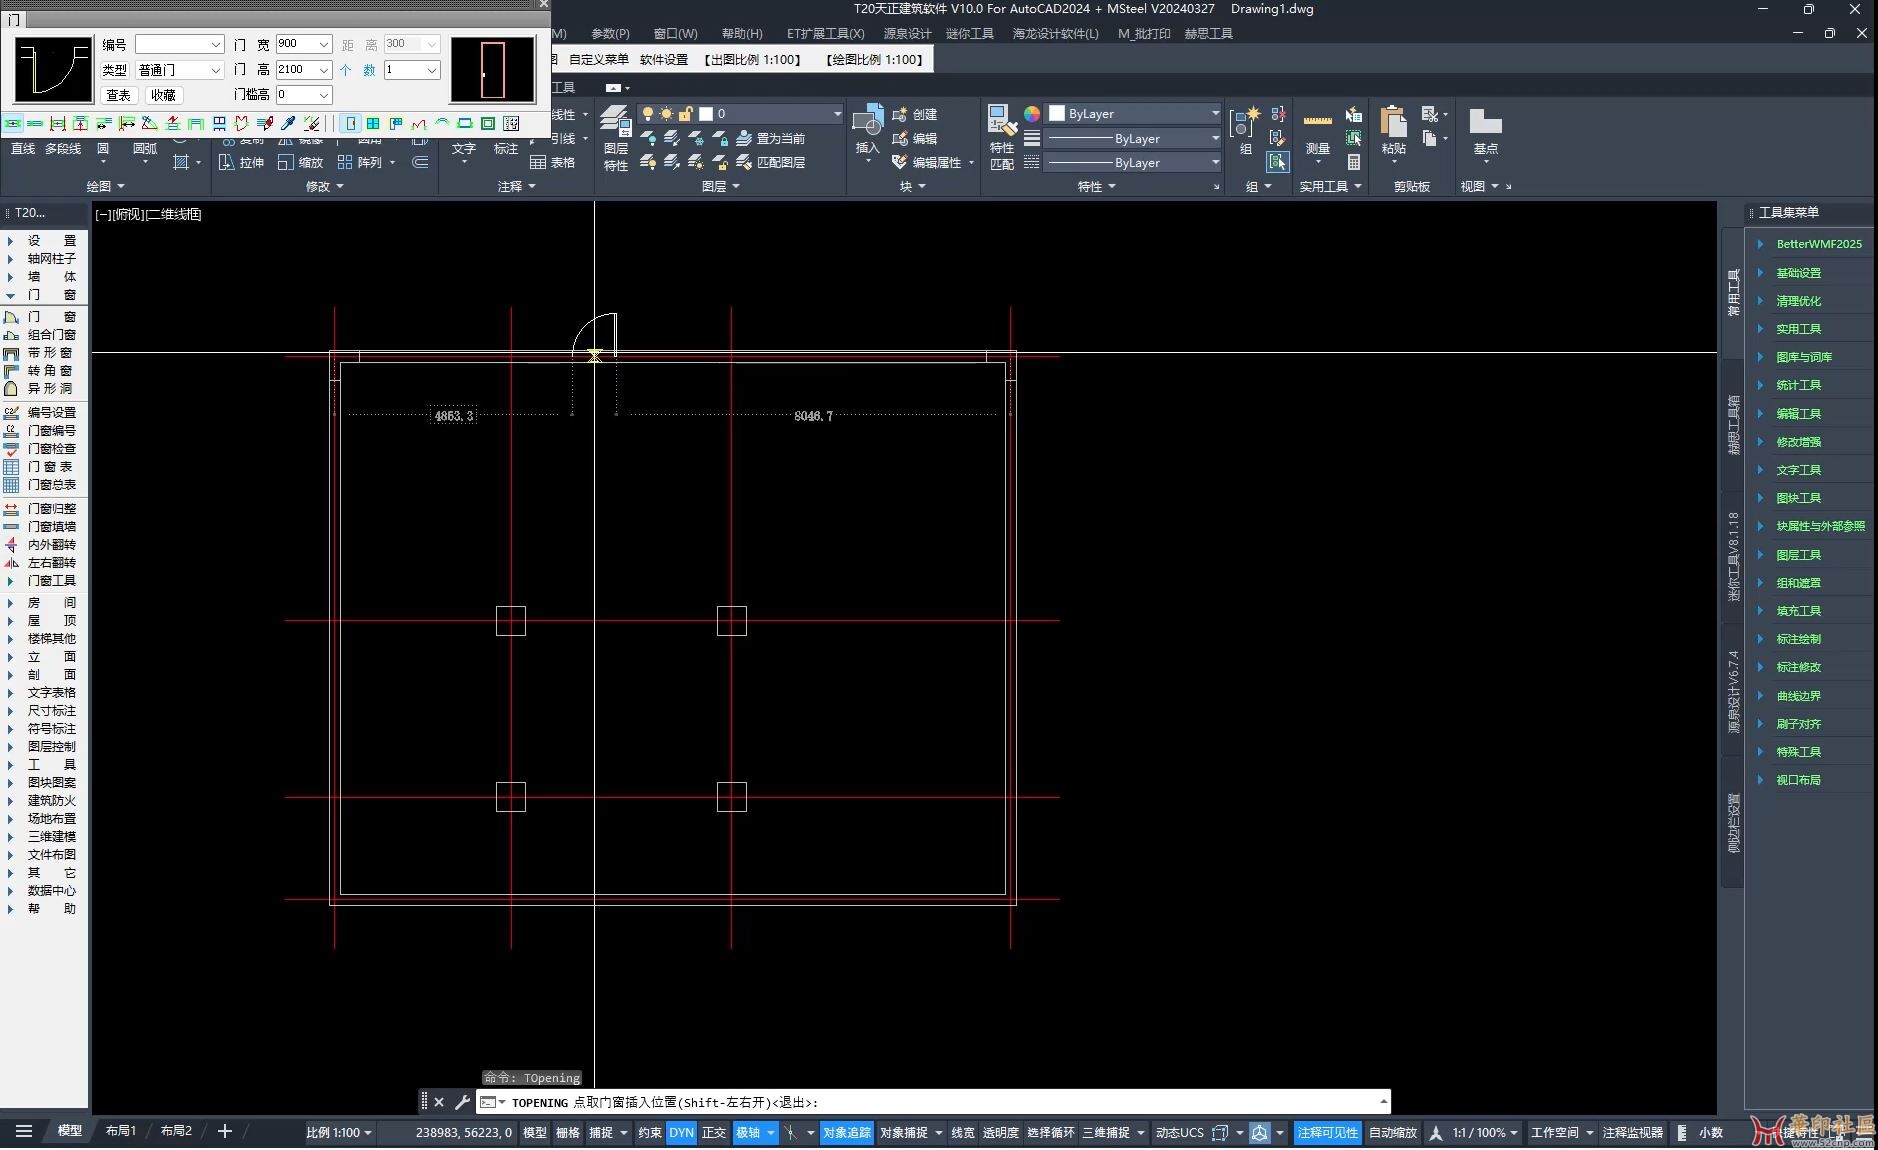Open the 门宽 door width dropdown
This screenshot has width=1878, height=1150.
pyautogui.click(x=324, y=44)
